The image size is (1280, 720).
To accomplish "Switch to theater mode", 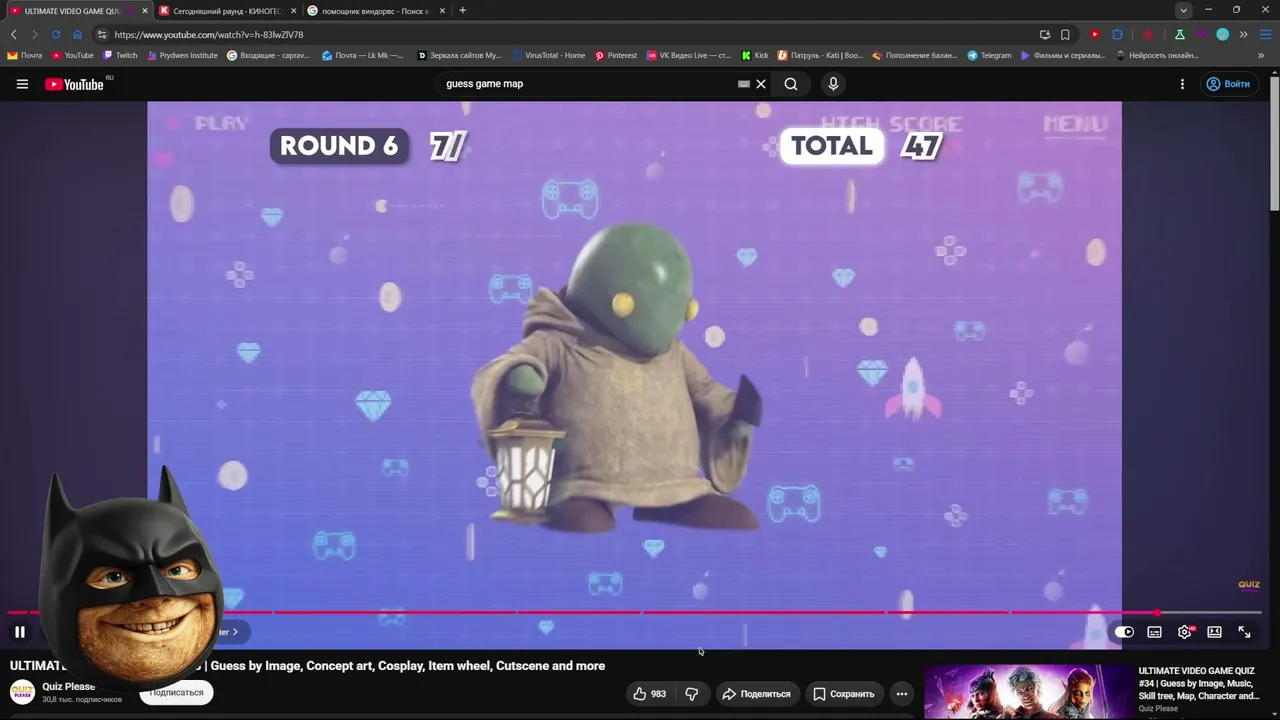I will [1214, 632].
